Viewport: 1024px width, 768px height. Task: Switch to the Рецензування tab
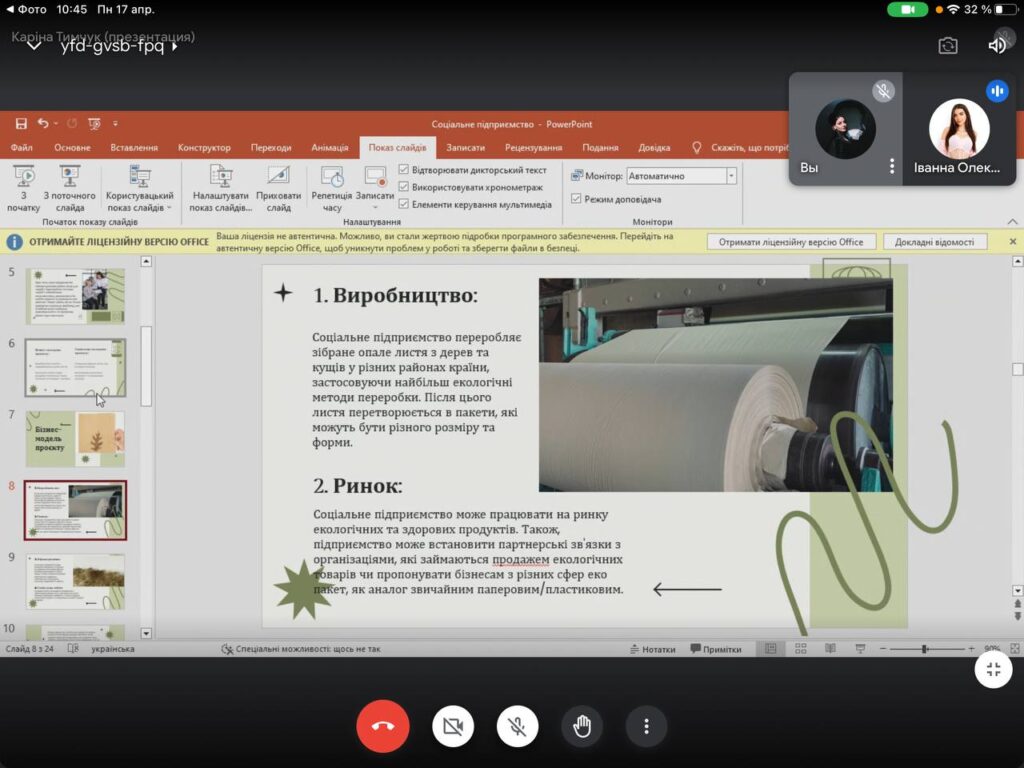(x=533, y=148)
